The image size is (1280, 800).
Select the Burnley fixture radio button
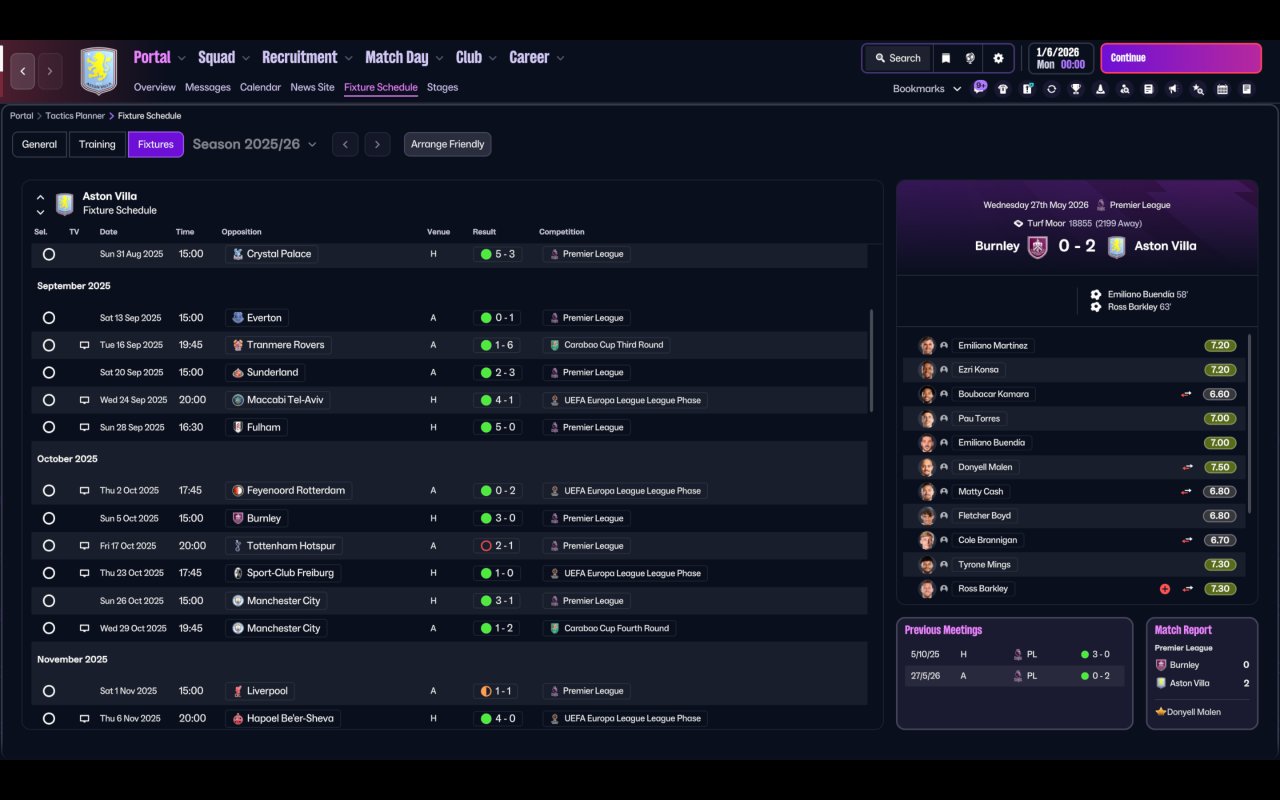coord(48,518)
